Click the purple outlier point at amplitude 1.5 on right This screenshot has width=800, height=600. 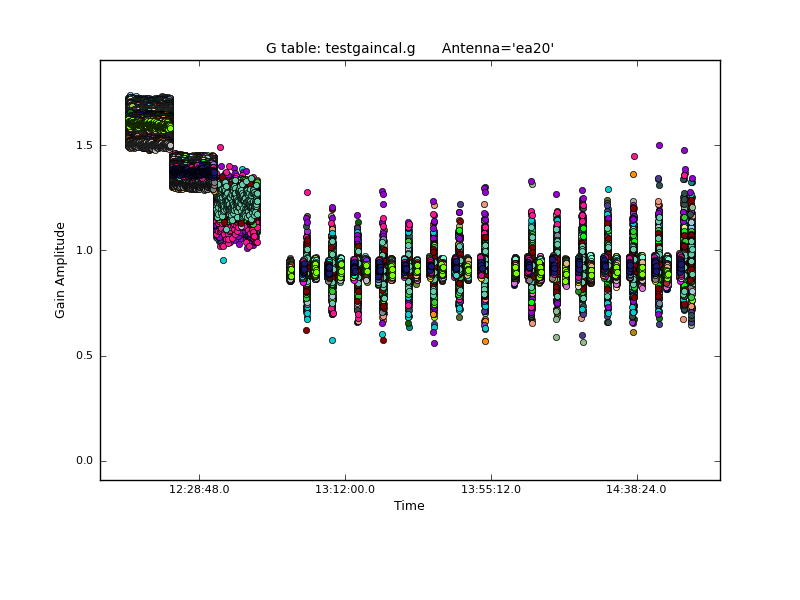(659, 145)
